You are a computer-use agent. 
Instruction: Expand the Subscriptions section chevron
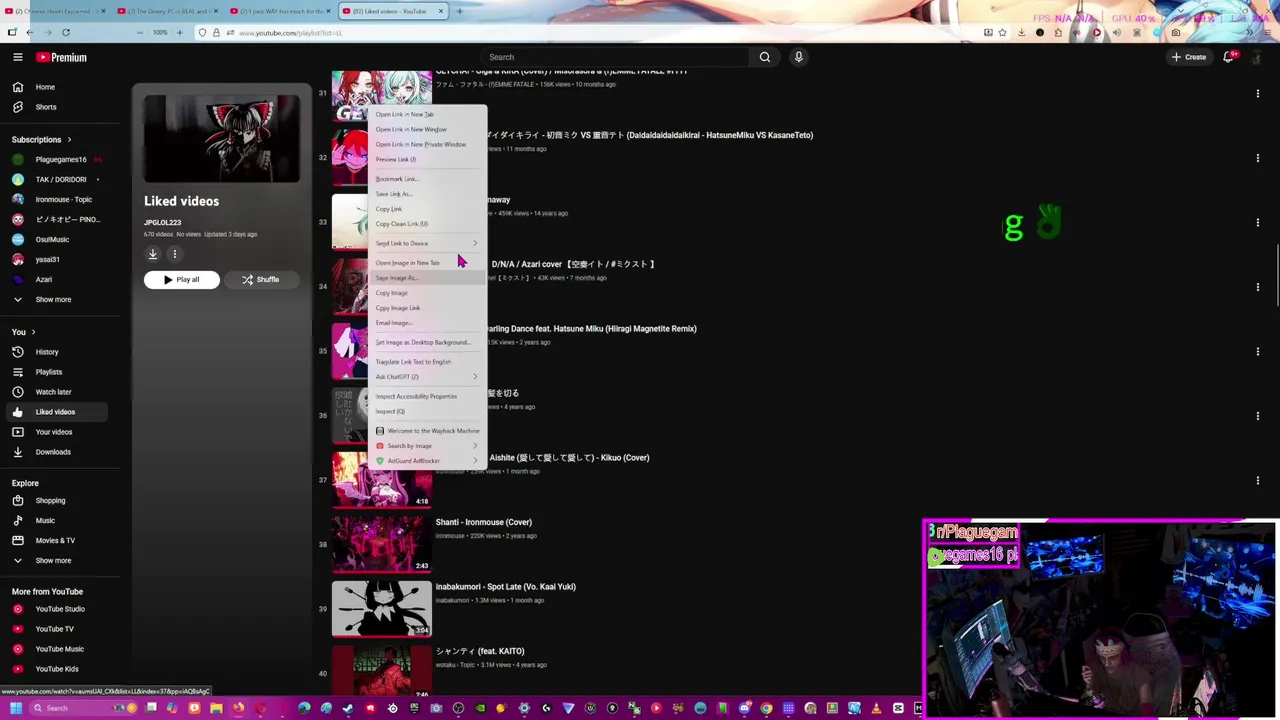[x=69, y=140]
